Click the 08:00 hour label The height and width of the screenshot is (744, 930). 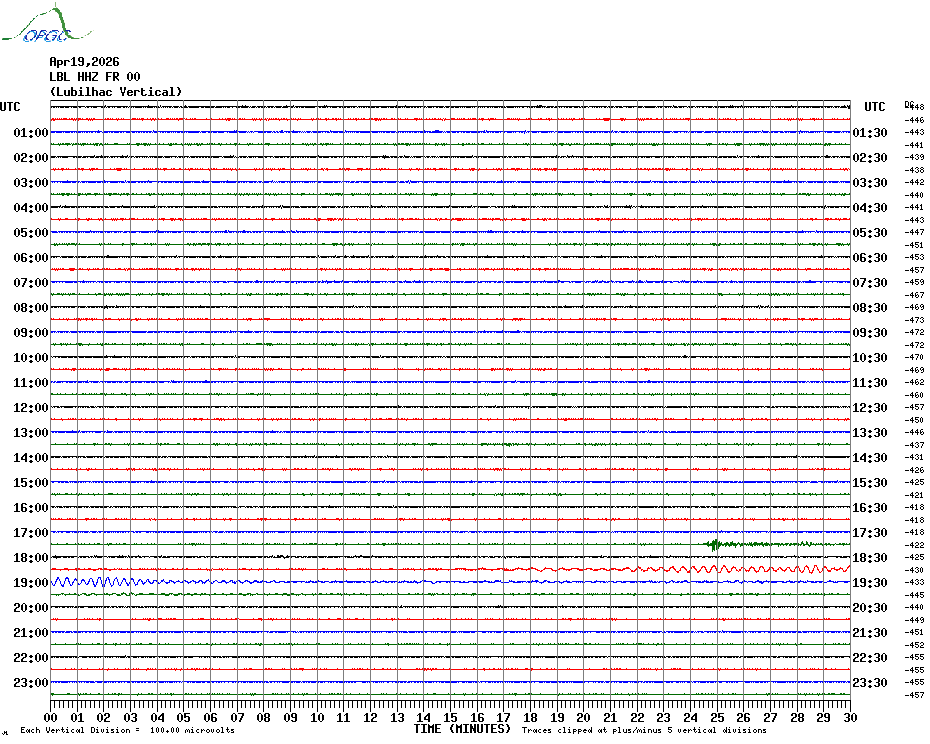pyautogui.click(x=31, y=307)
